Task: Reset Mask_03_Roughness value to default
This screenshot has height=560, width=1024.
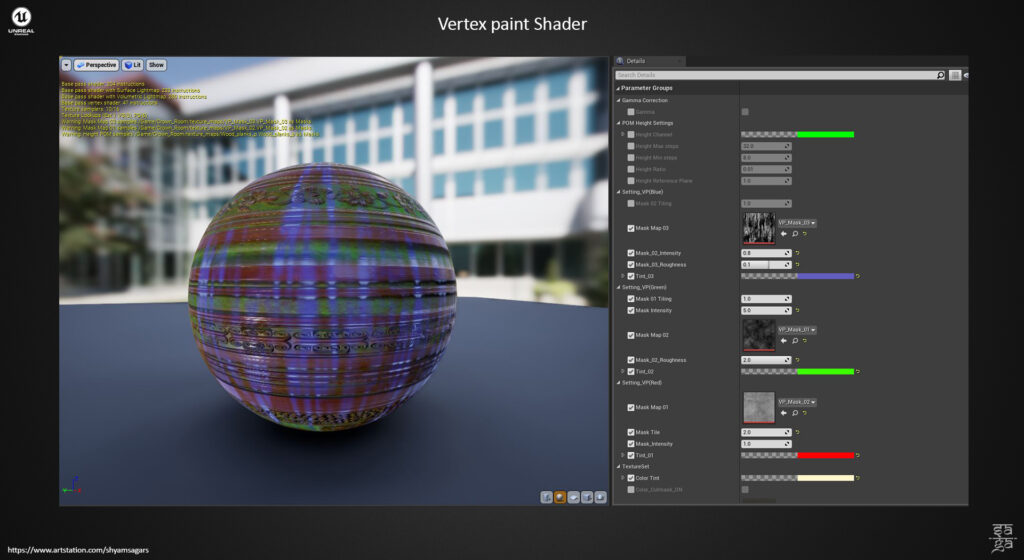Action: coord(797,264)
